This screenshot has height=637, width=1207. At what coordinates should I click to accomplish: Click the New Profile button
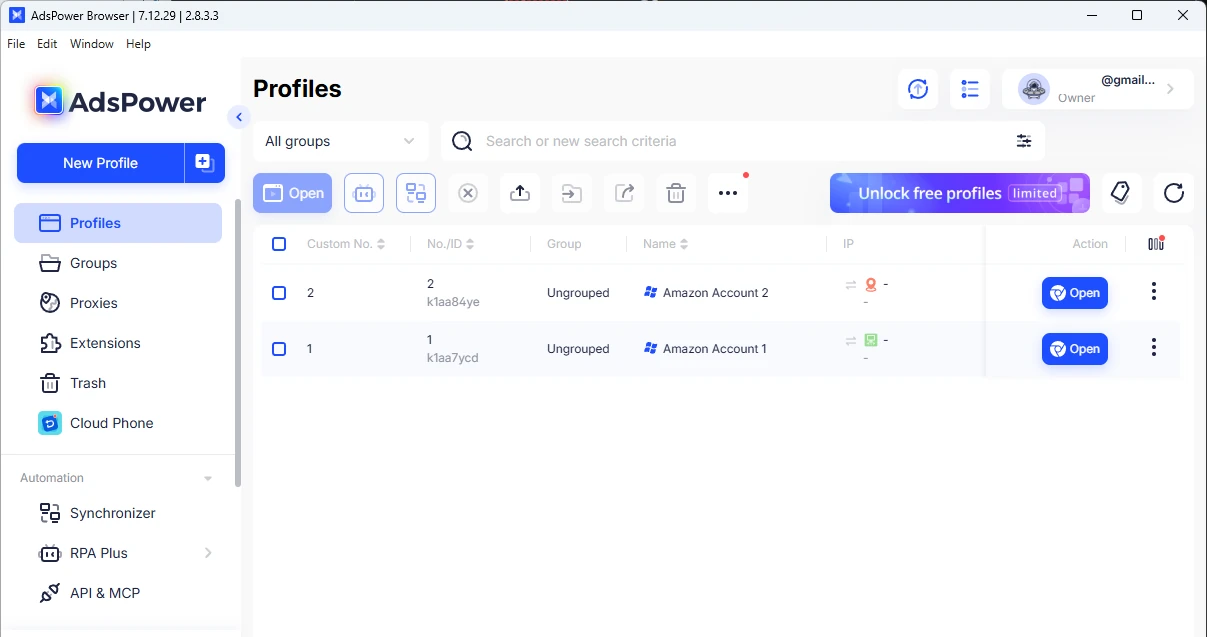pyautogui.click(x=100, y=163)
